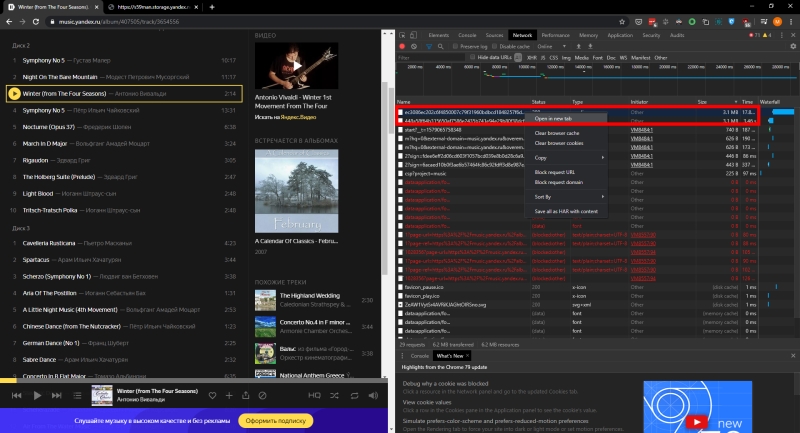Go back in browser history
Viewport: 800px width, 433px height.
[x=9, y=22]
